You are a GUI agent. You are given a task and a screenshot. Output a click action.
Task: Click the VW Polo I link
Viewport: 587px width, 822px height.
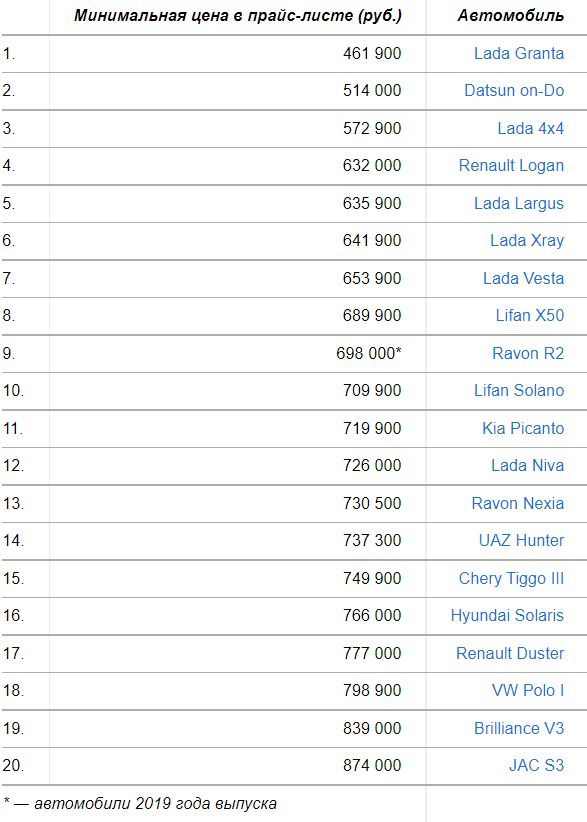click(x=528, y=690)
